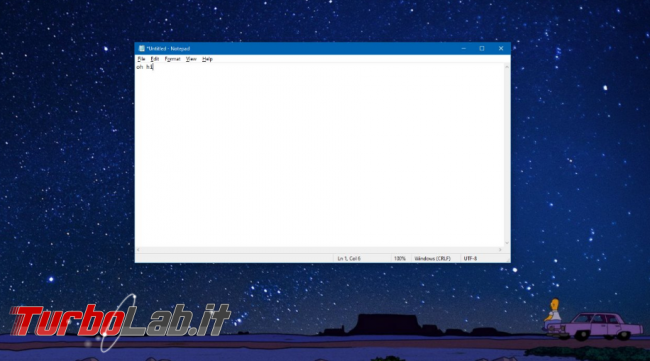
Task: Click the UTF-8 encoding status entry
Action: click(470, 259)
